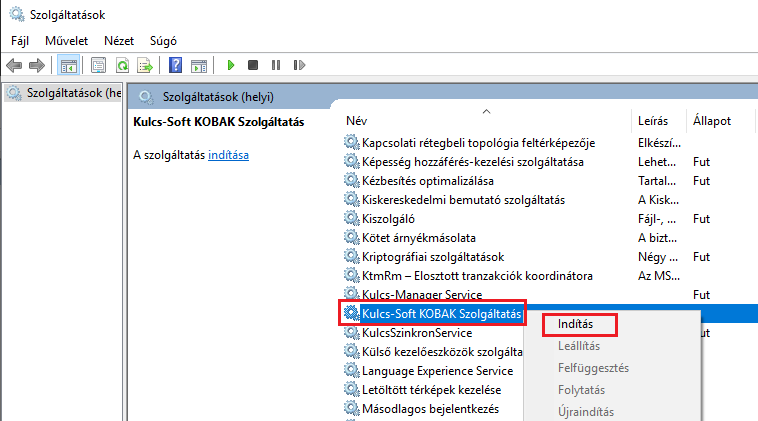Click the Export List toolbar icon

coord(145,65)
